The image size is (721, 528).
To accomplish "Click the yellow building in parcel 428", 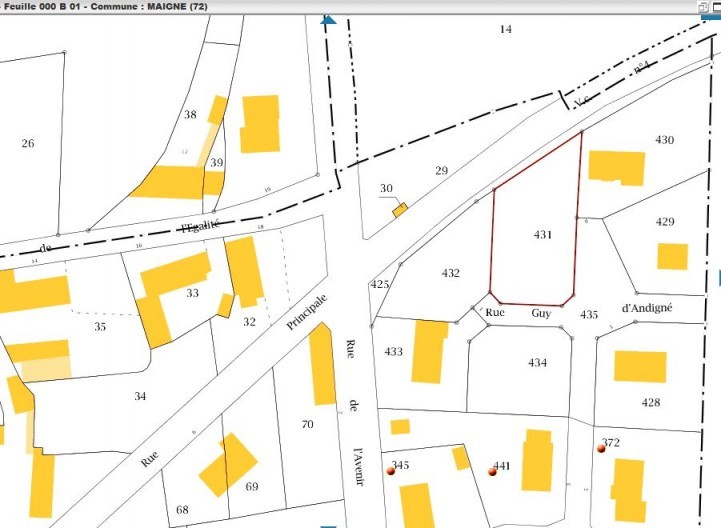I will 639,366.
